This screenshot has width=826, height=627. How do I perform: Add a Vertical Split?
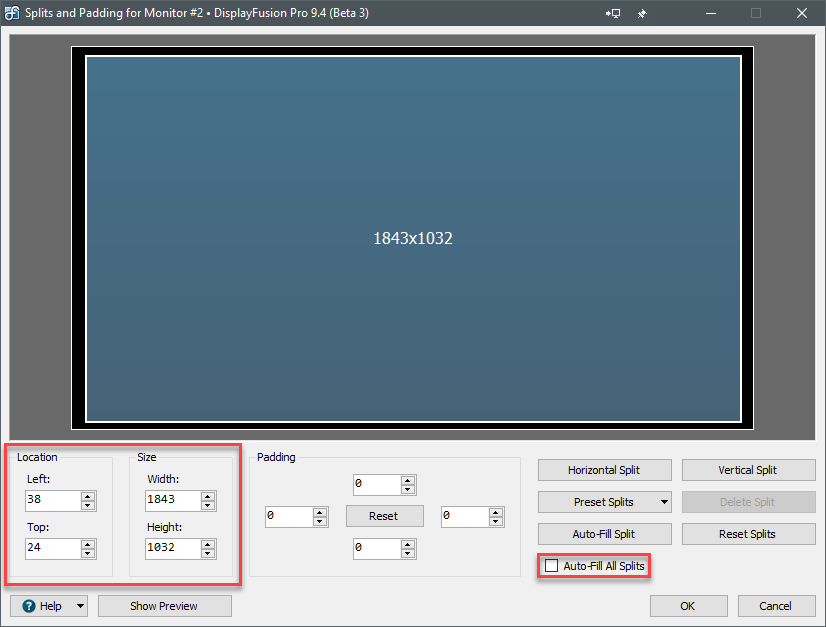click(x=747, y=470)
